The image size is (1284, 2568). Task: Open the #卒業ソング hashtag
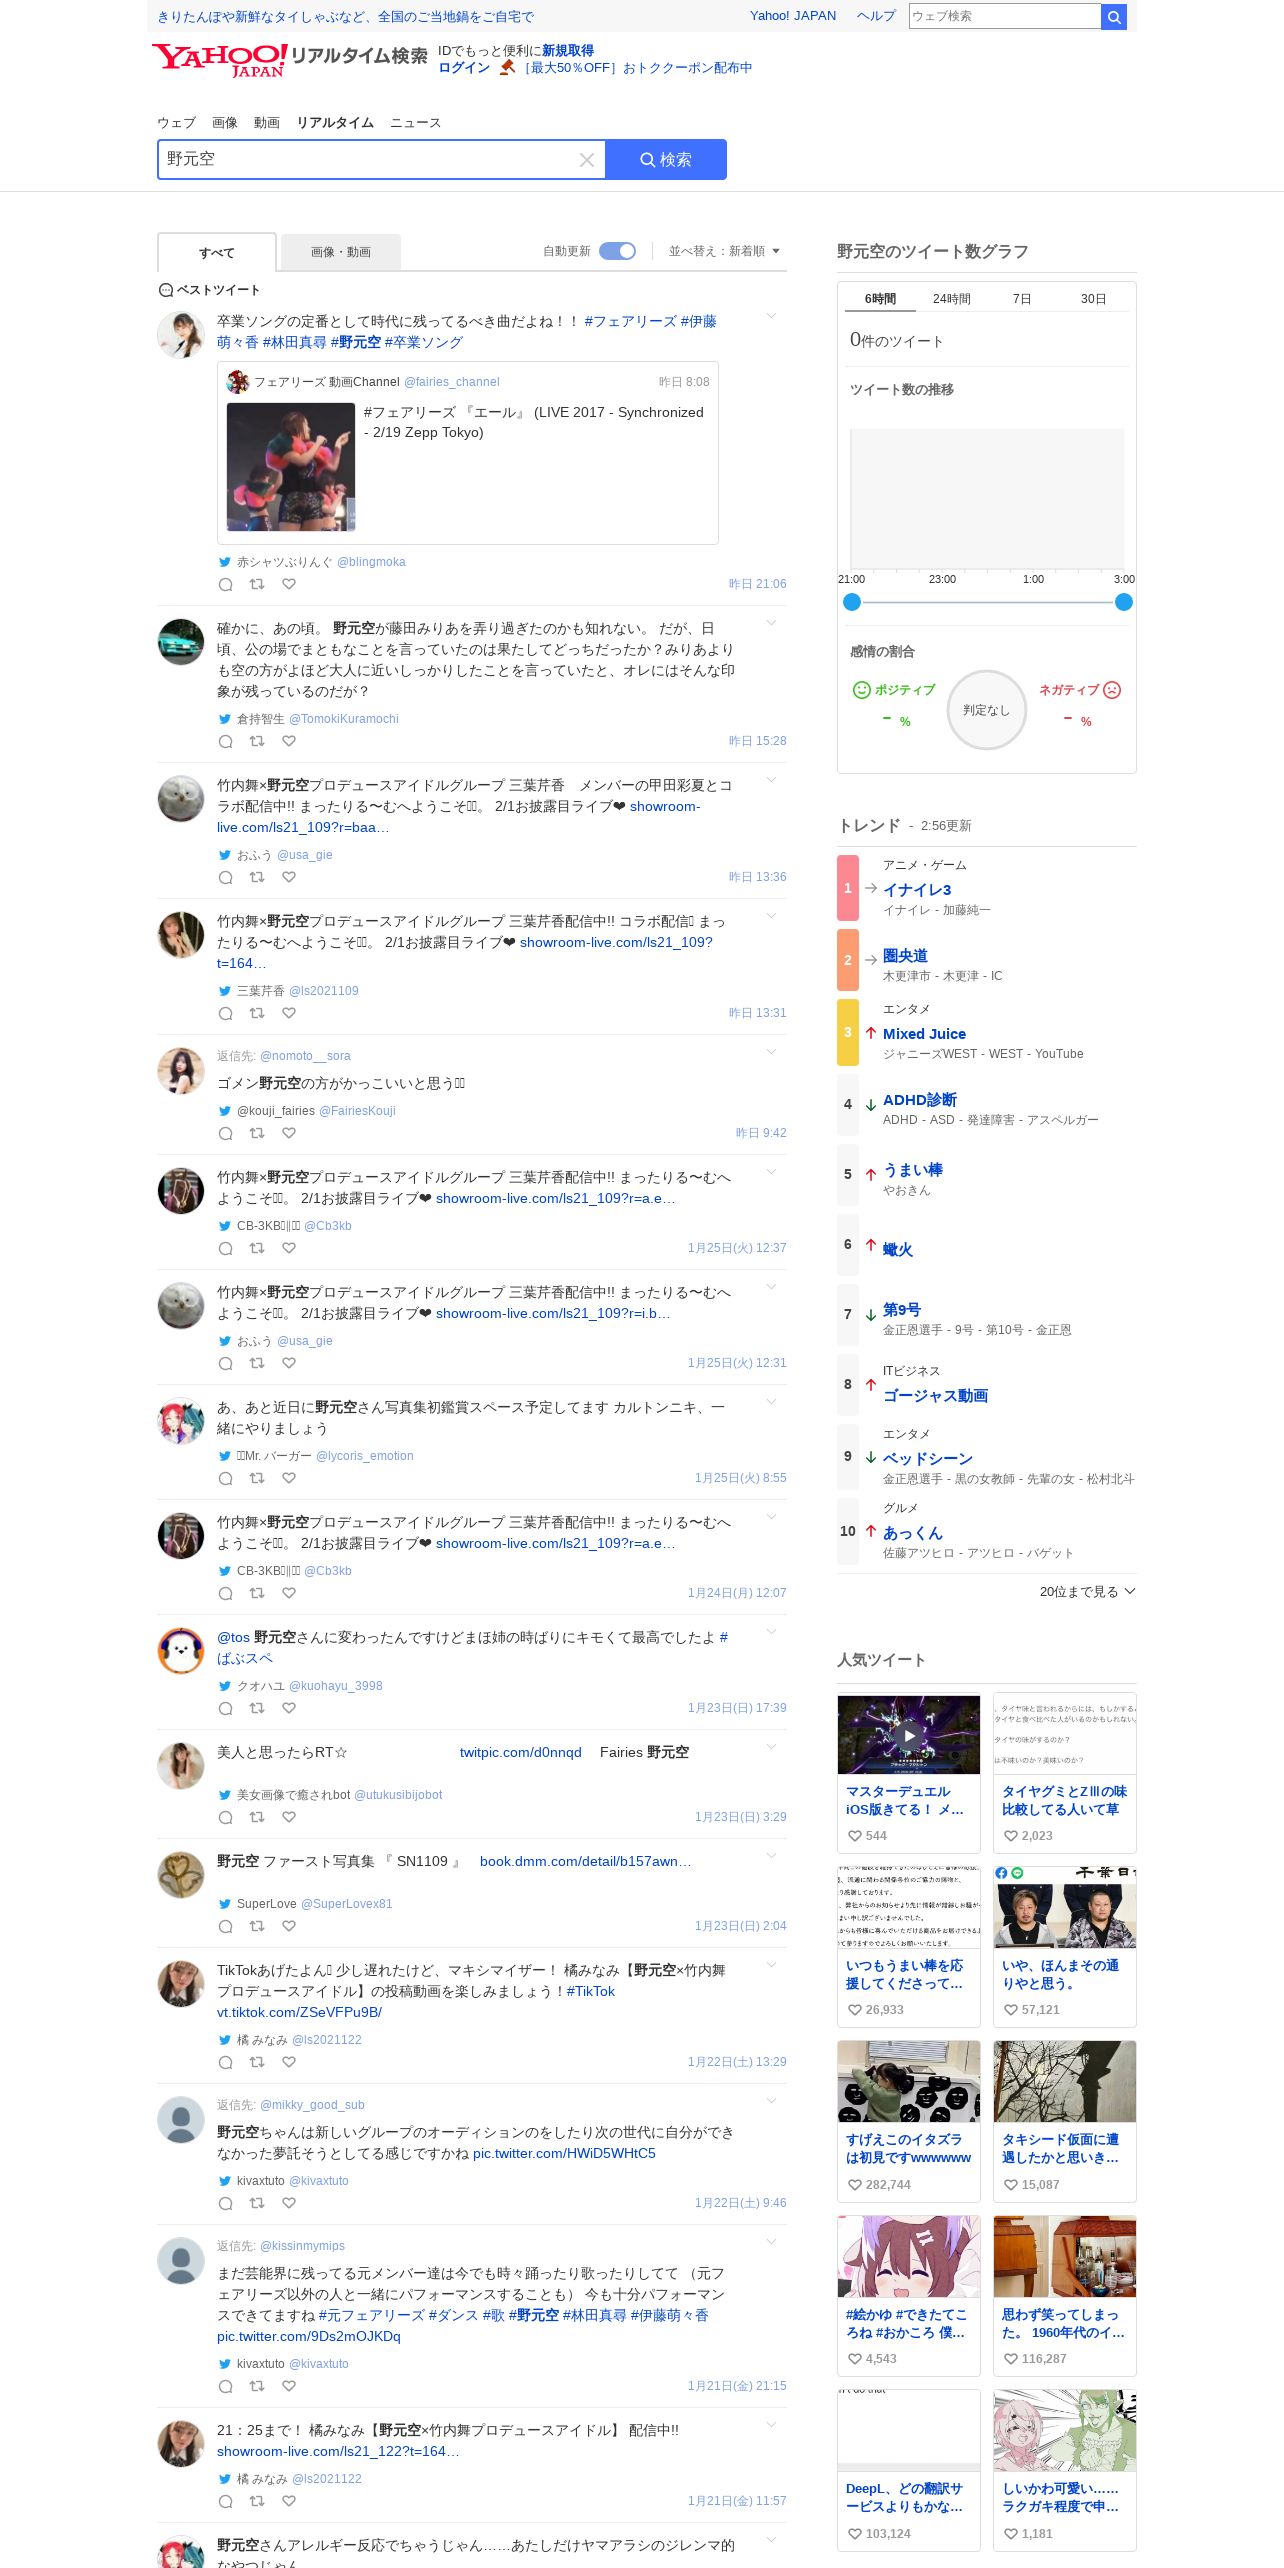tap(424, 342)
